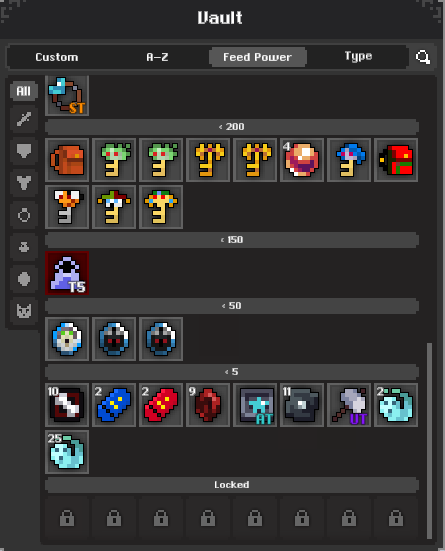Switch to the Type sort tab
Viewport: 445px width, 551px height.
click(358, 56)
